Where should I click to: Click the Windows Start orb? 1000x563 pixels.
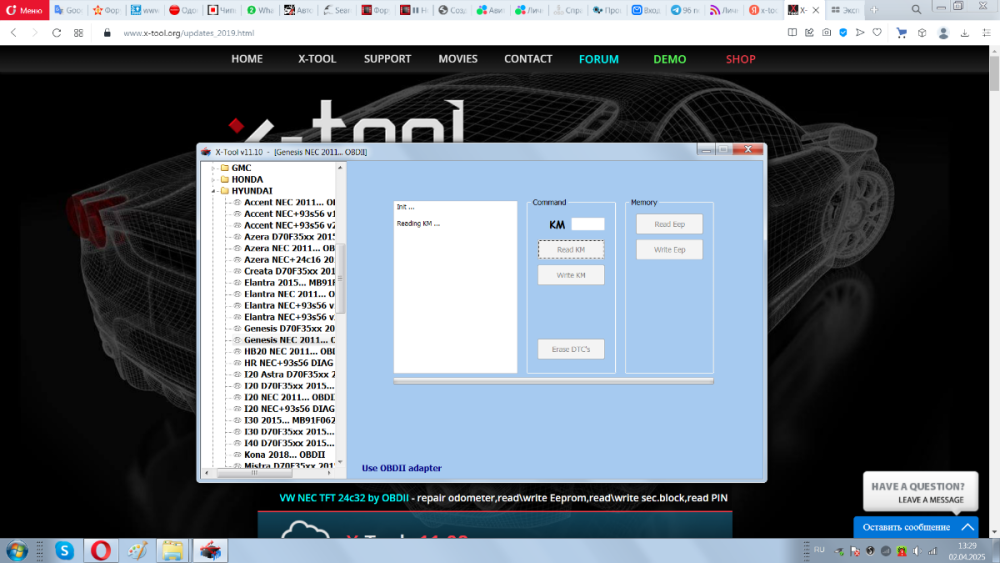(17, 550)
